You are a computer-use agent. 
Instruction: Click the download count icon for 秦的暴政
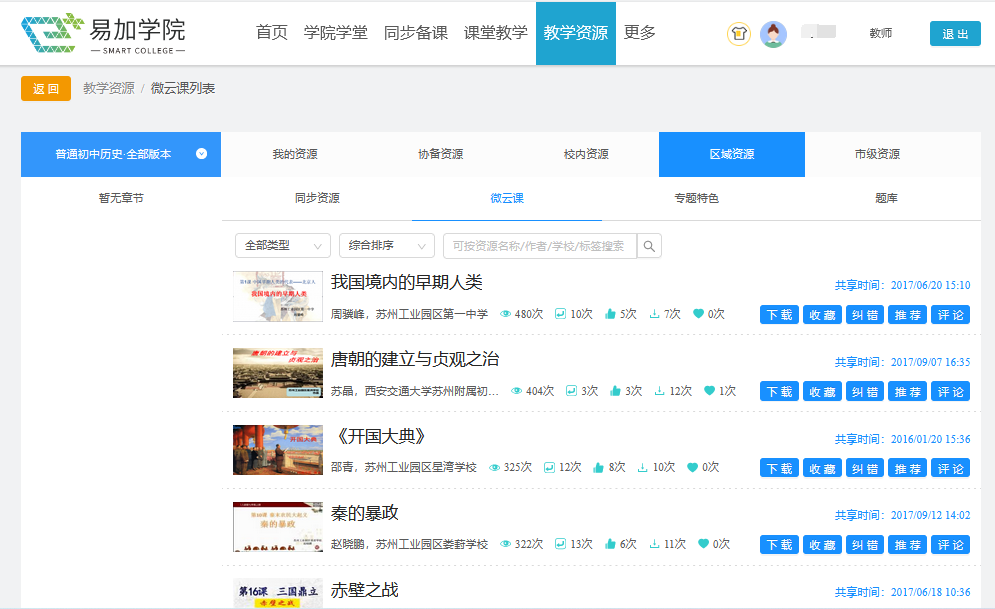(x=654, y=544)
